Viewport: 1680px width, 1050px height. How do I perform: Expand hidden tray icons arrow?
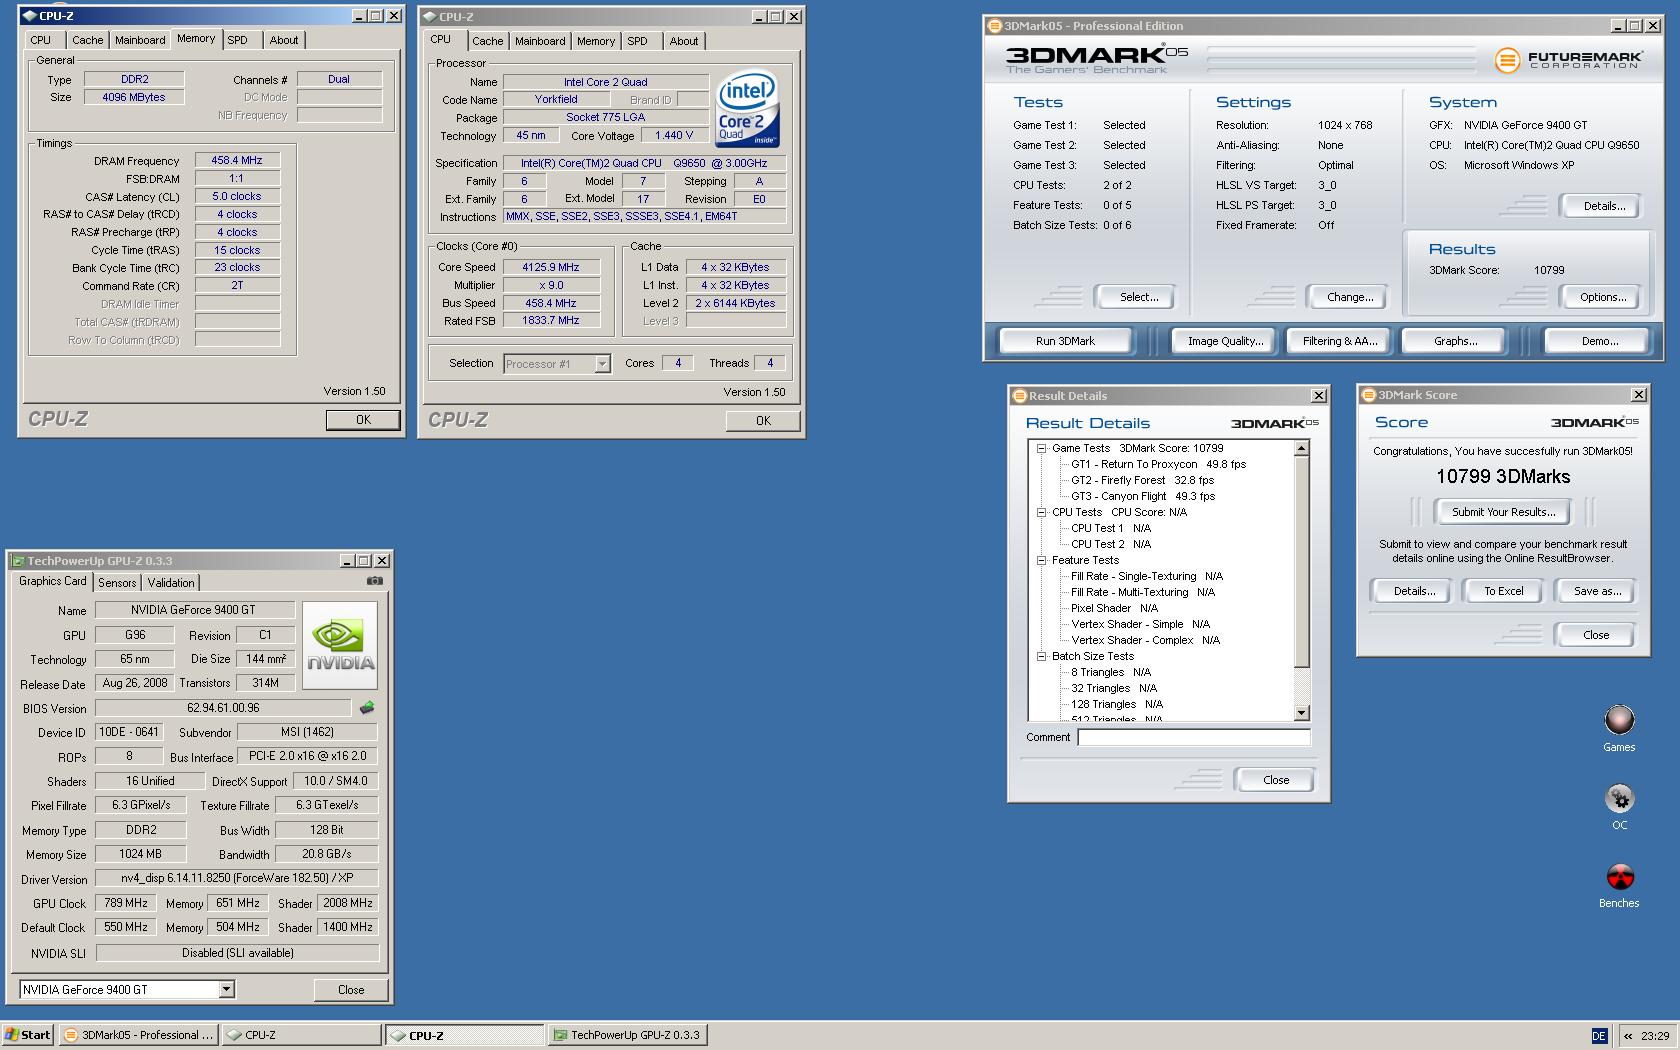(1628, 1036)
